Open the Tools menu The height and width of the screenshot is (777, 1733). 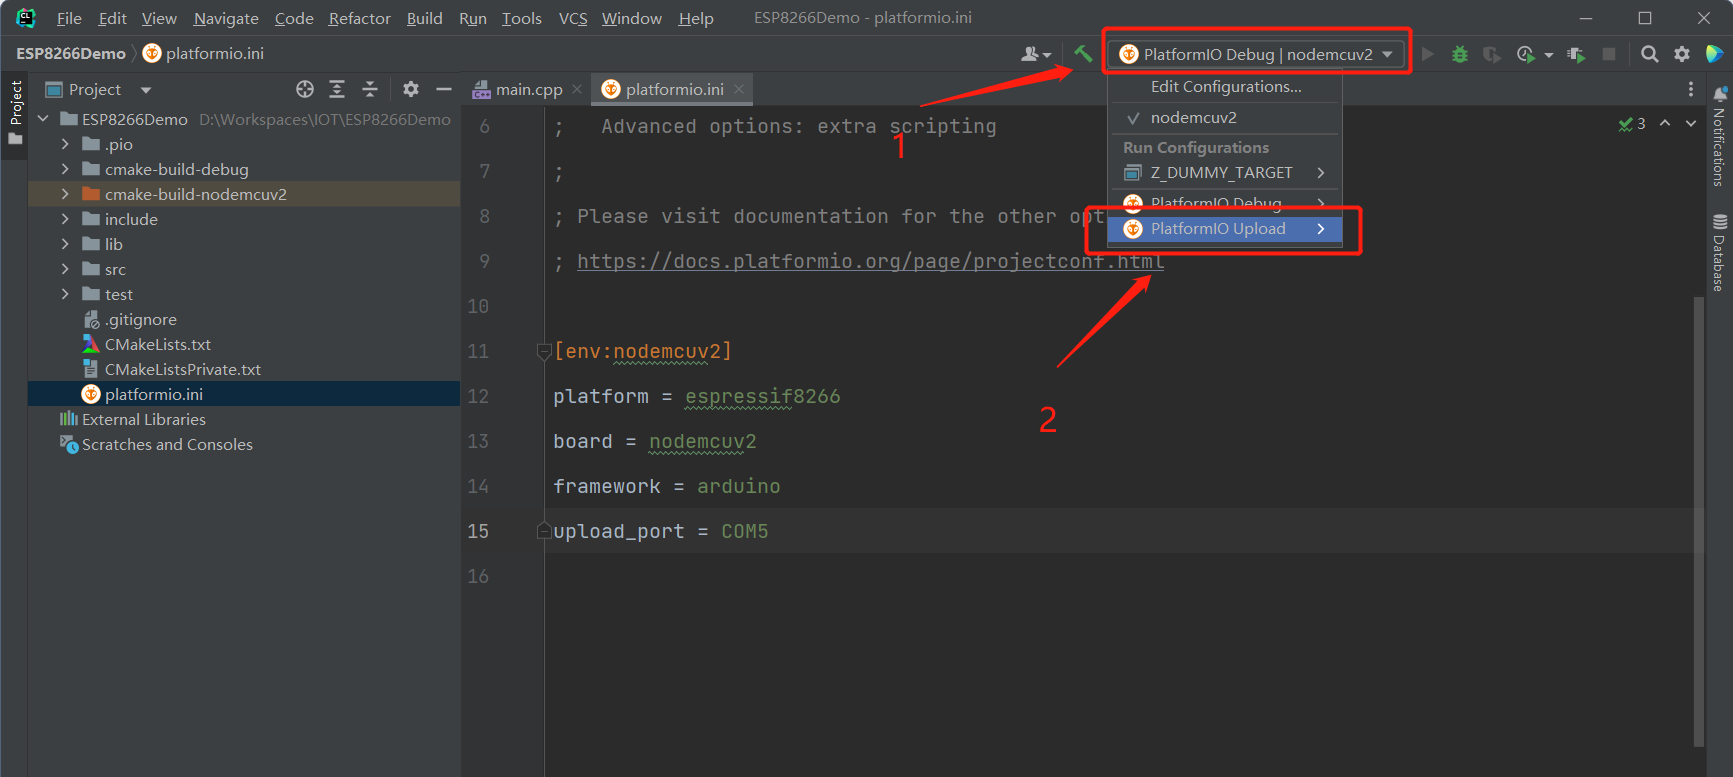tap(521, 18)
